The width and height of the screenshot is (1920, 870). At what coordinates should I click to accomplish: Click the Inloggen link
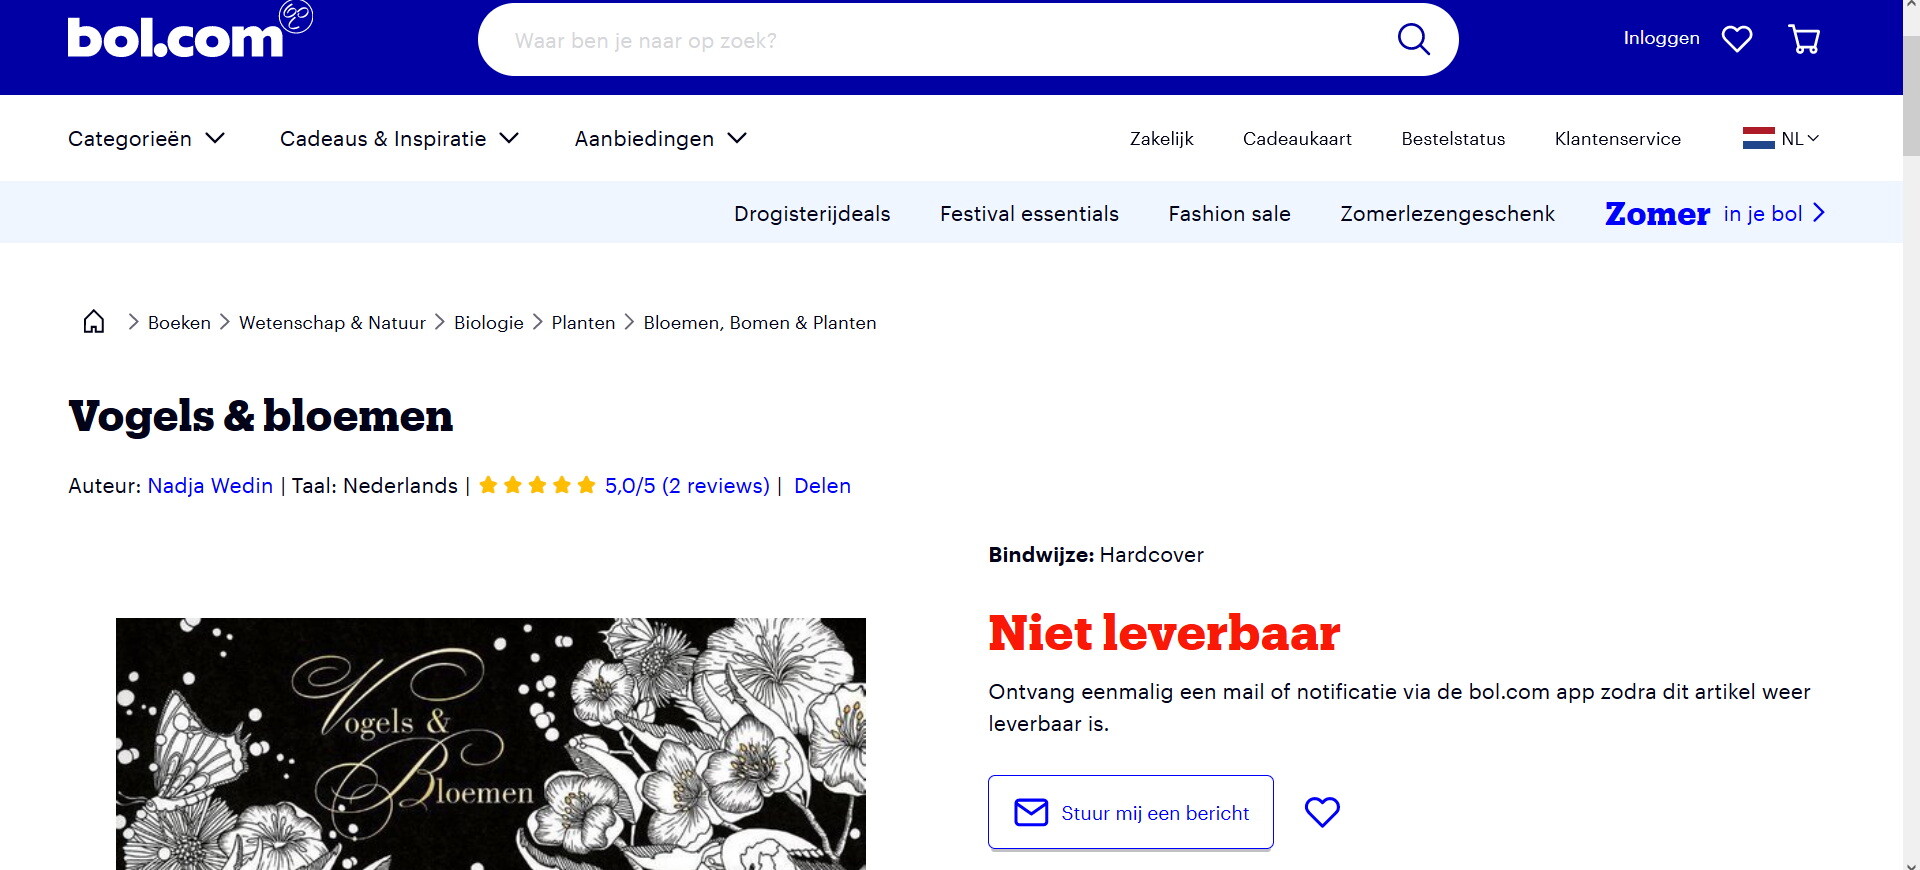[1661, 38]
